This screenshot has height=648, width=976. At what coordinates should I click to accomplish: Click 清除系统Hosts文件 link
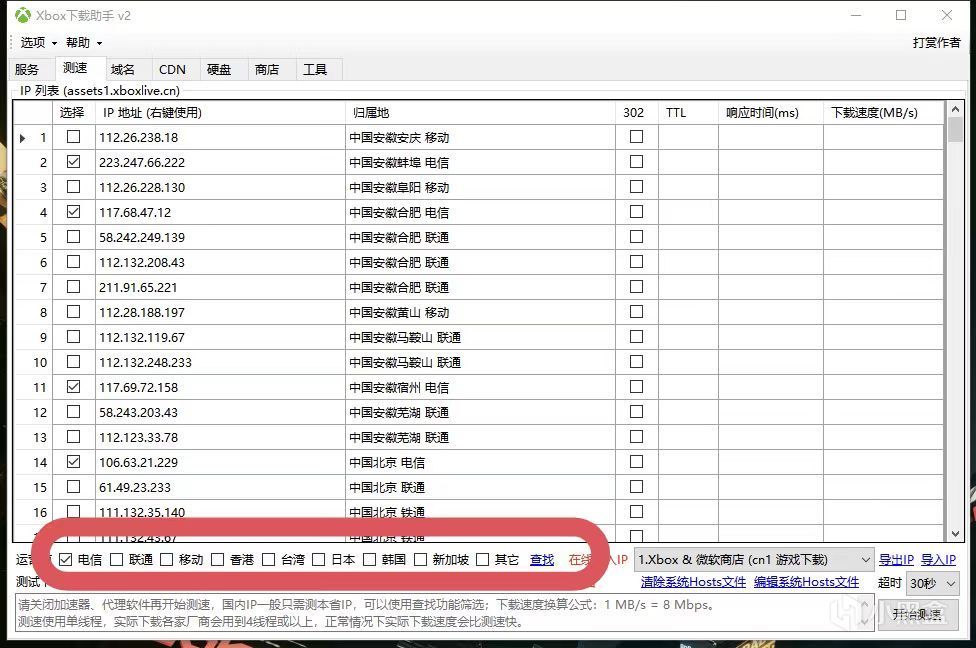point(693,582)
